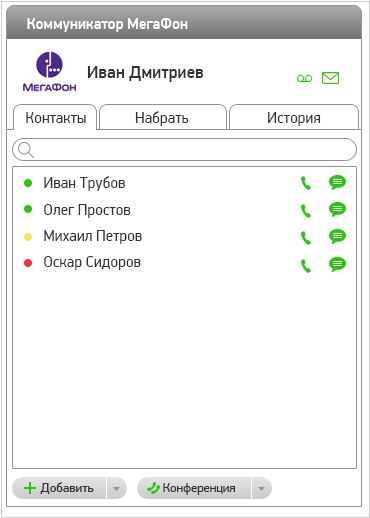Select contact Иван Трубов

[84, 183]
